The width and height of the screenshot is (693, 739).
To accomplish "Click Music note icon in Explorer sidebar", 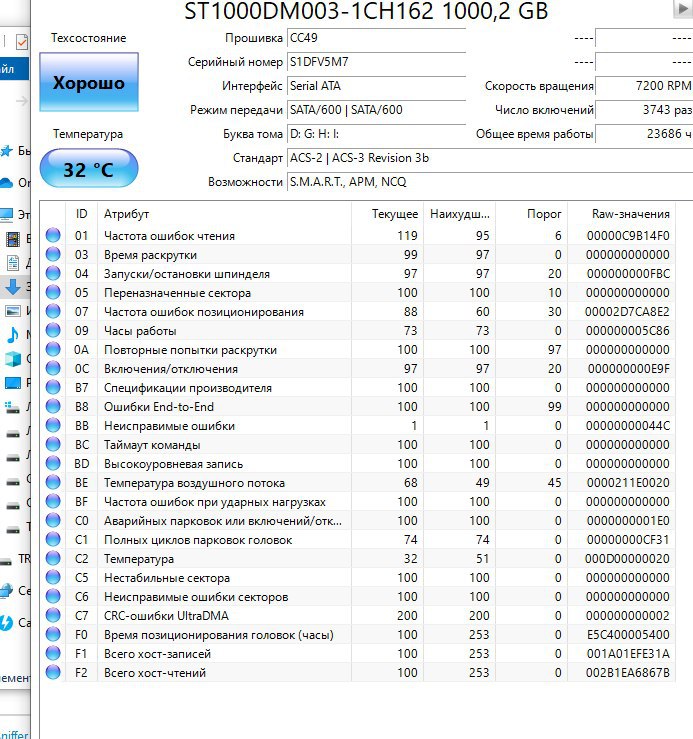I will (x=13, y=335).
